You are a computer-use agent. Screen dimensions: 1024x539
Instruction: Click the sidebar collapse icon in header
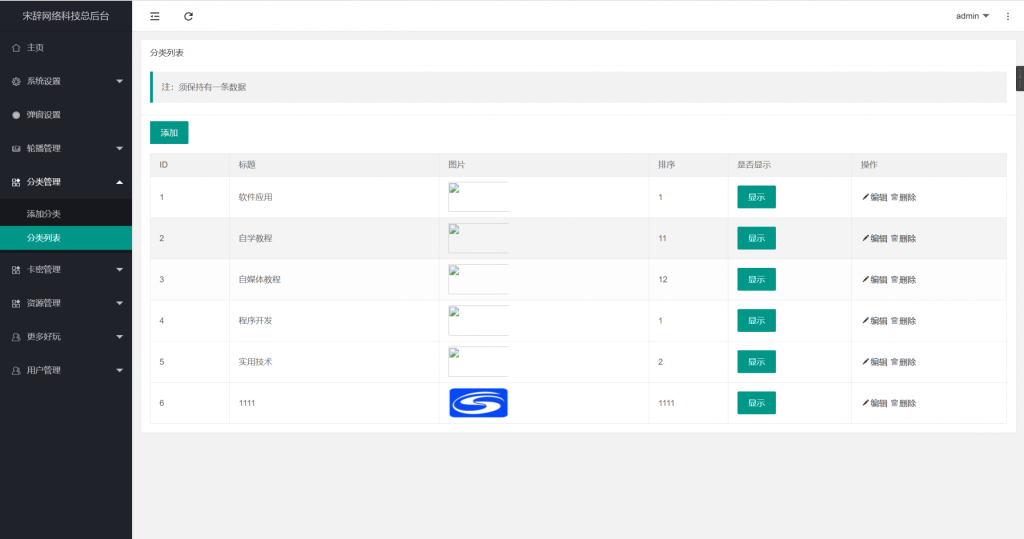[154, 16]
